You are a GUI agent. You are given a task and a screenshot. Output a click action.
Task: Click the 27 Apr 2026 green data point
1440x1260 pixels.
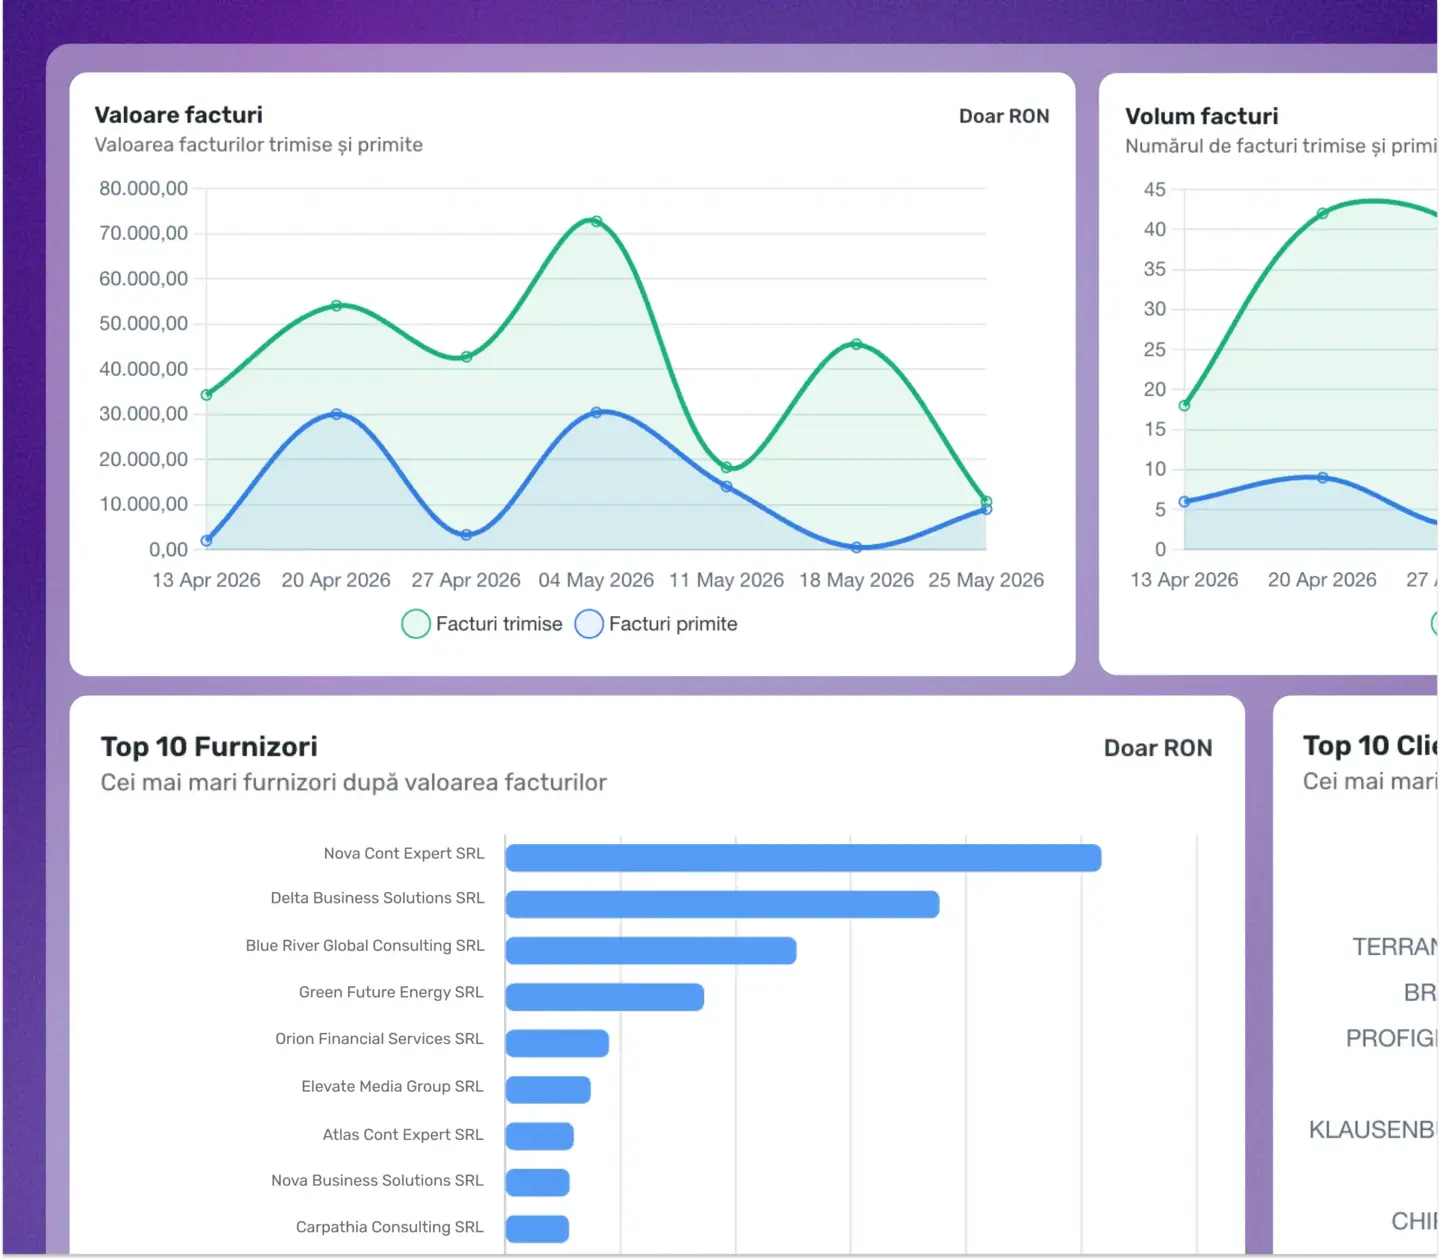coord(466,357)
